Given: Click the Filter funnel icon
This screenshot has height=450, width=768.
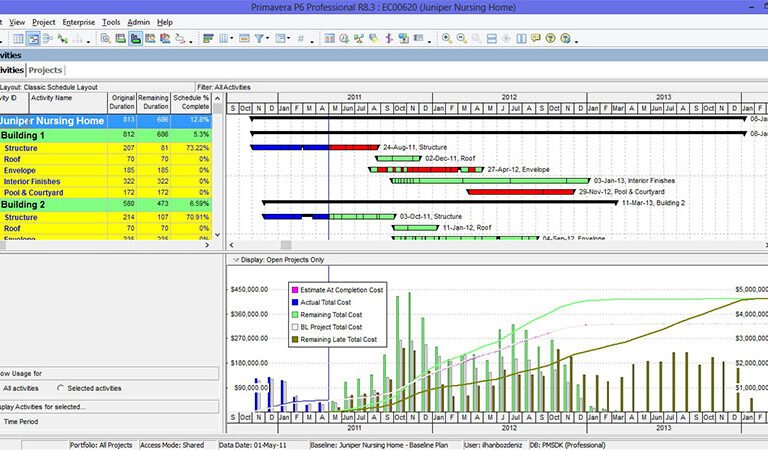Looking at the screenshot, I should pyautogui.click(x=259, y=38).
